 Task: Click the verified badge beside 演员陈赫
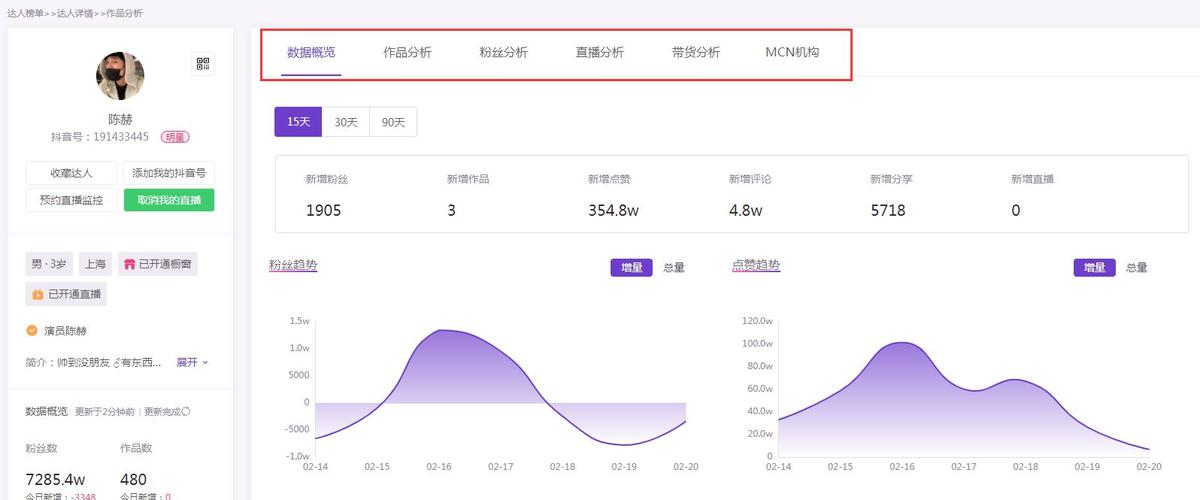(x=32, y=330)
